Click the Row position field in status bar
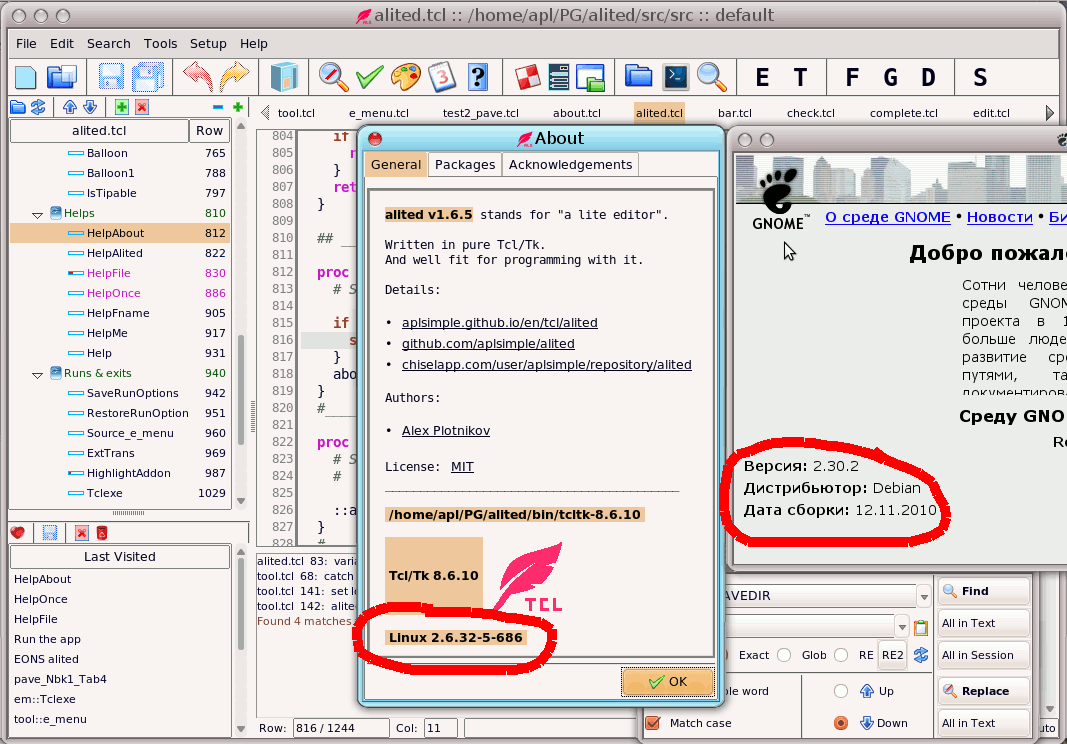The height and width of the screenshot is (744, 1067). click(x=340, y=728)
